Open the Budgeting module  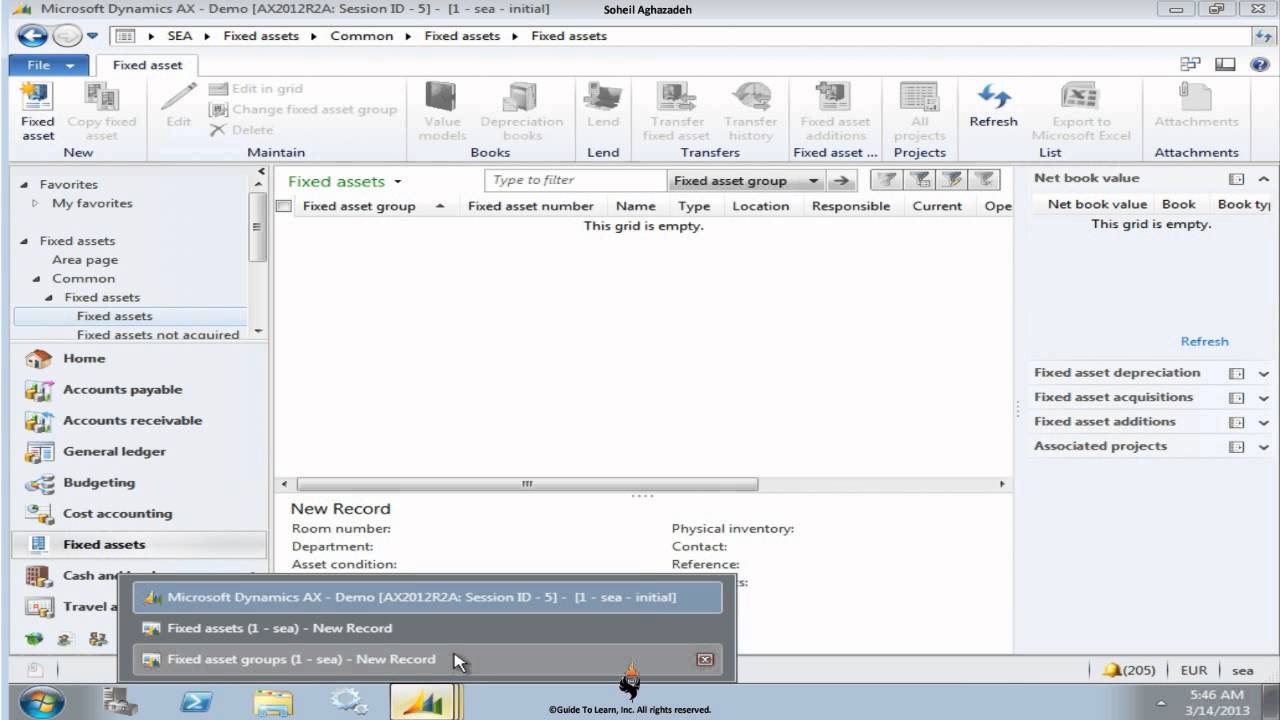(x=98, y=482)
